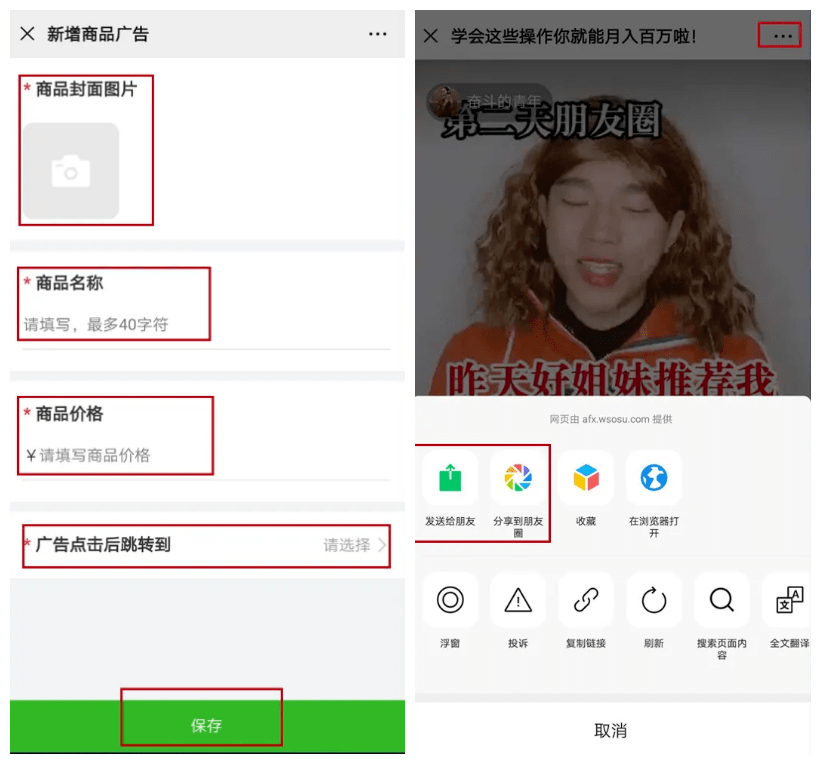
Task: Select the 分享到朋友圈 Moments icon
Action: 518,478
